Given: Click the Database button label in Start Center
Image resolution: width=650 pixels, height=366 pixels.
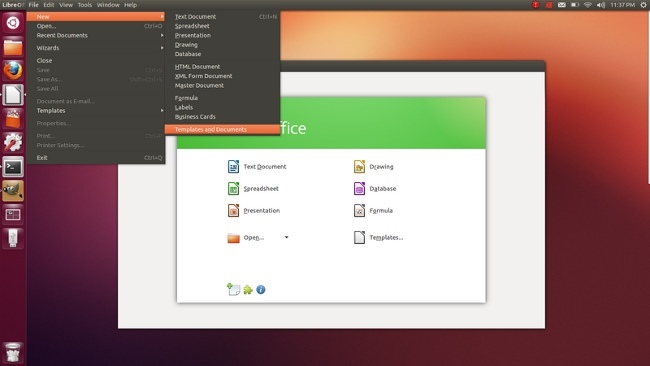Looking at the screenshot, I should (383, 189).
